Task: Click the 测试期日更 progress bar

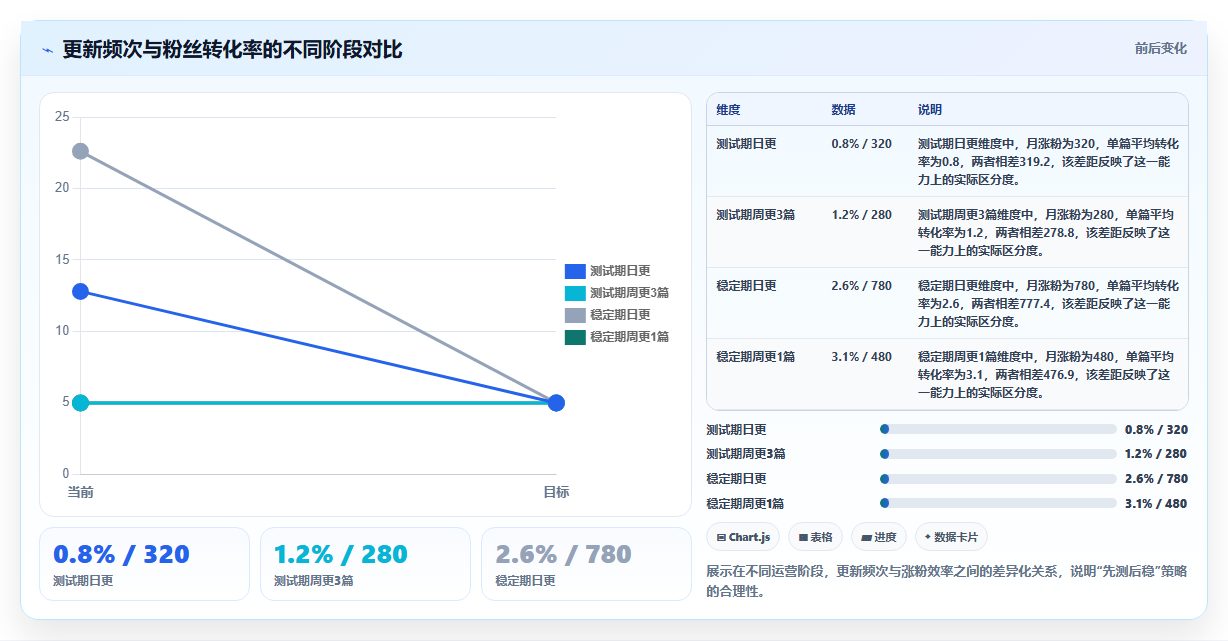Action: click(998, 429)
